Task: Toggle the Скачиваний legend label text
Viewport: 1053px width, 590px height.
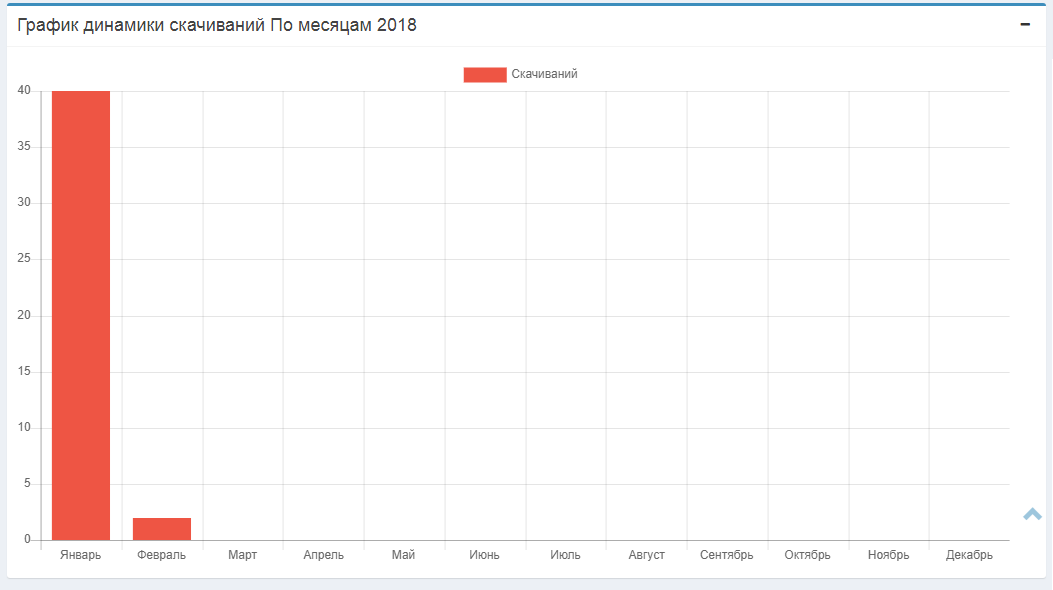Action: pyautogui.click(x=544, y=74)
